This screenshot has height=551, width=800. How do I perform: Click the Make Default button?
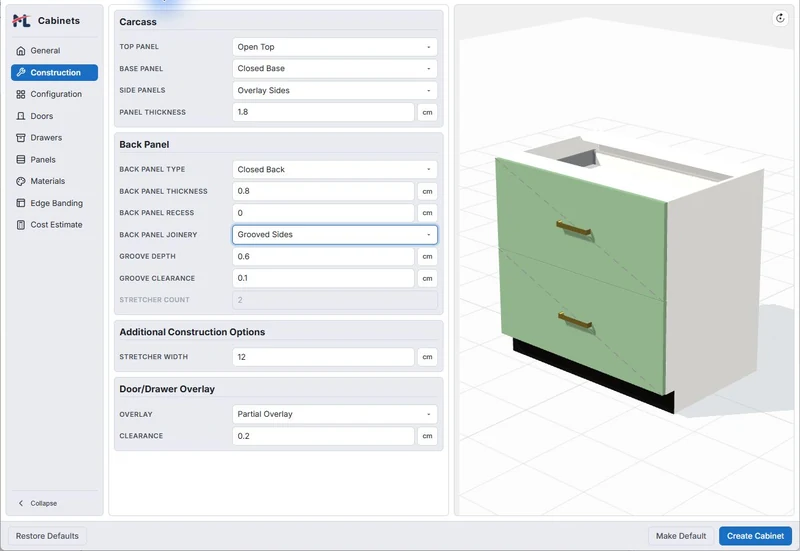[681, 536]
